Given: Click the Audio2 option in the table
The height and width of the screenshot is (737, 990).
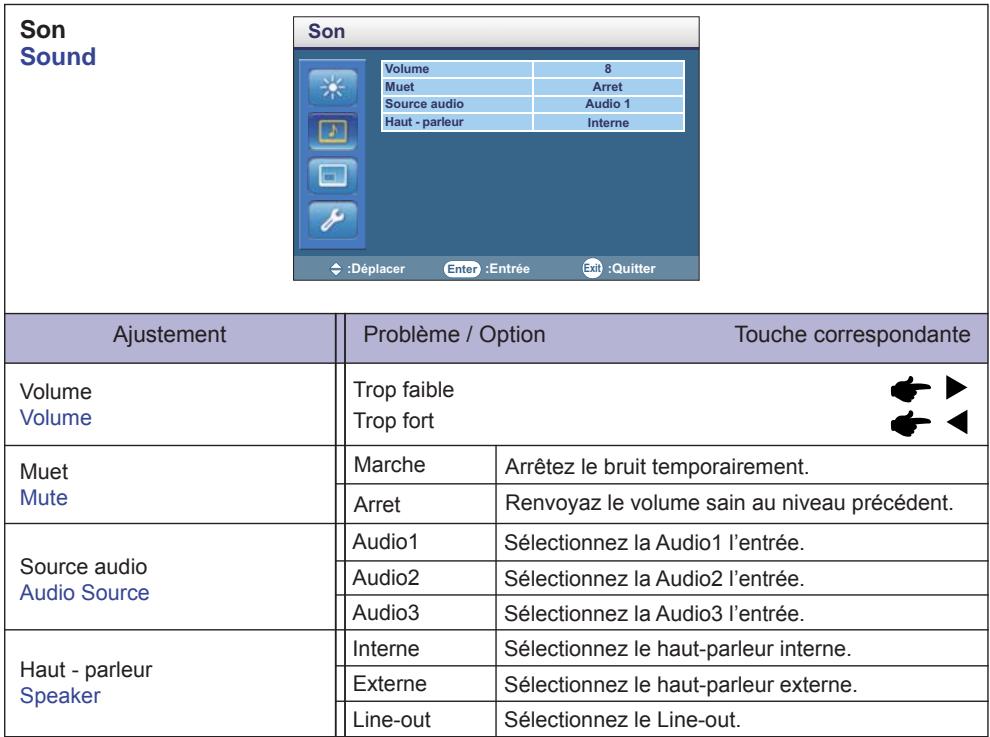Looking at the screenshot, I should pyautogui.click(x=386, y=578).
